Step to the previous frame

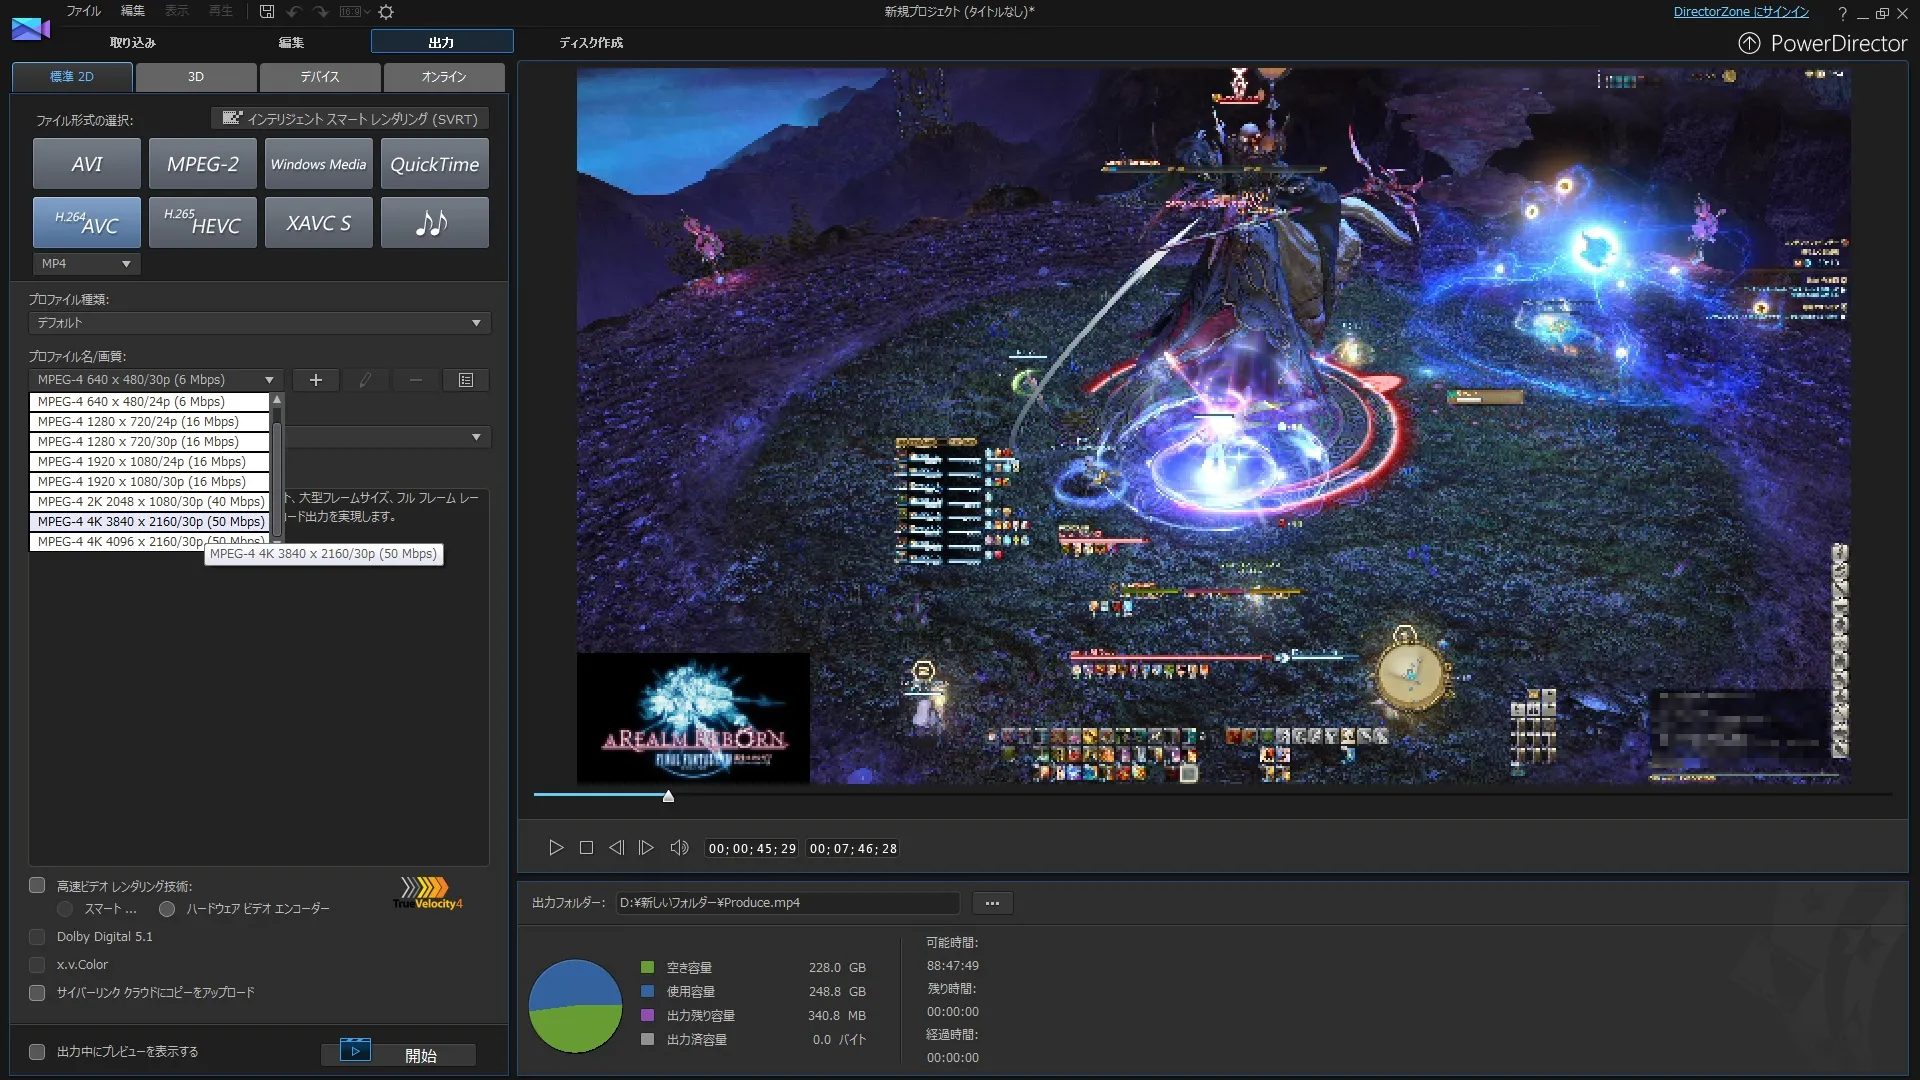pos(616,848)
